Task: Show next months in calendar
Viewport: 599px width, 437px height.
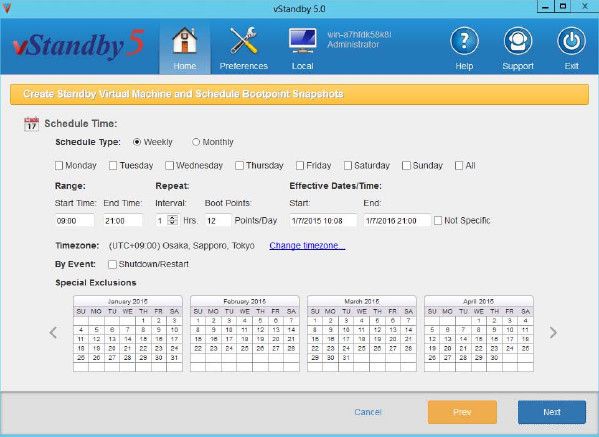Action: (x=553, y=333)
